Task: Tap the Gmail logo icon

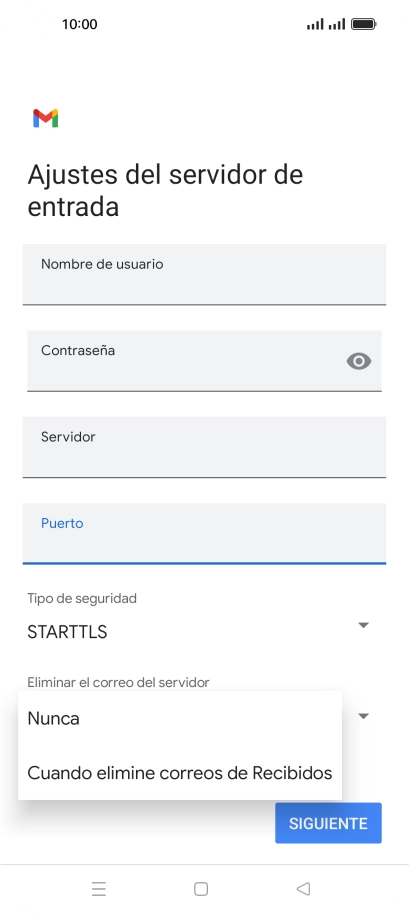Action: (45, 118)
